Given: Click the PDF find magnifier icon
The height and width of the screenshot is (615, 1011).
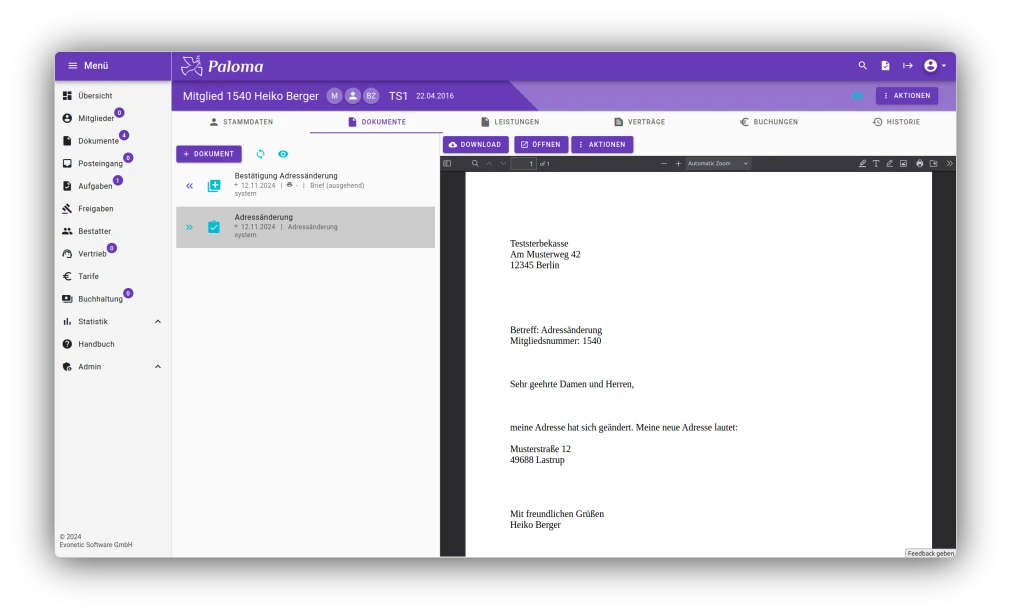Looking at the screenshot, I should pos(475,163).
